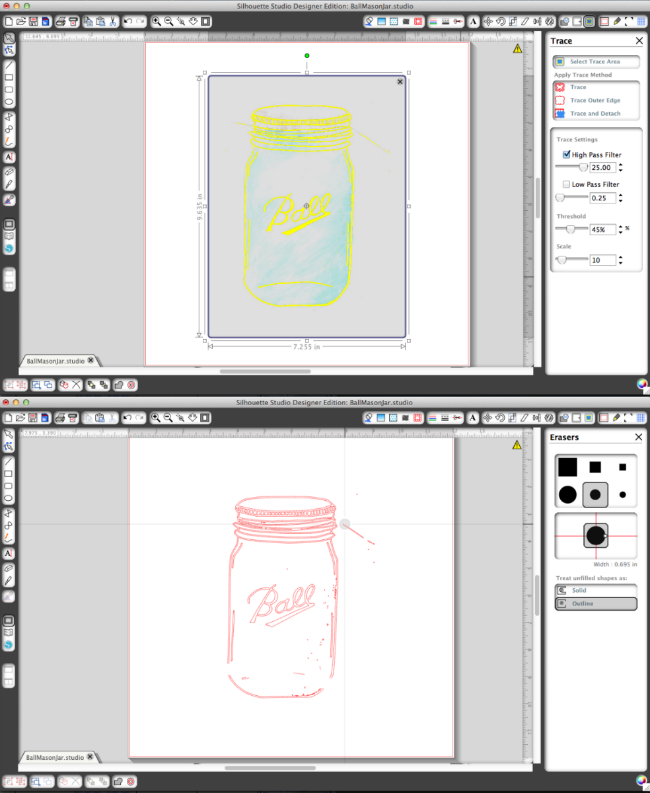Close the Trace panel
This screenshot has height=793, width=650.
tap(639, 40)
